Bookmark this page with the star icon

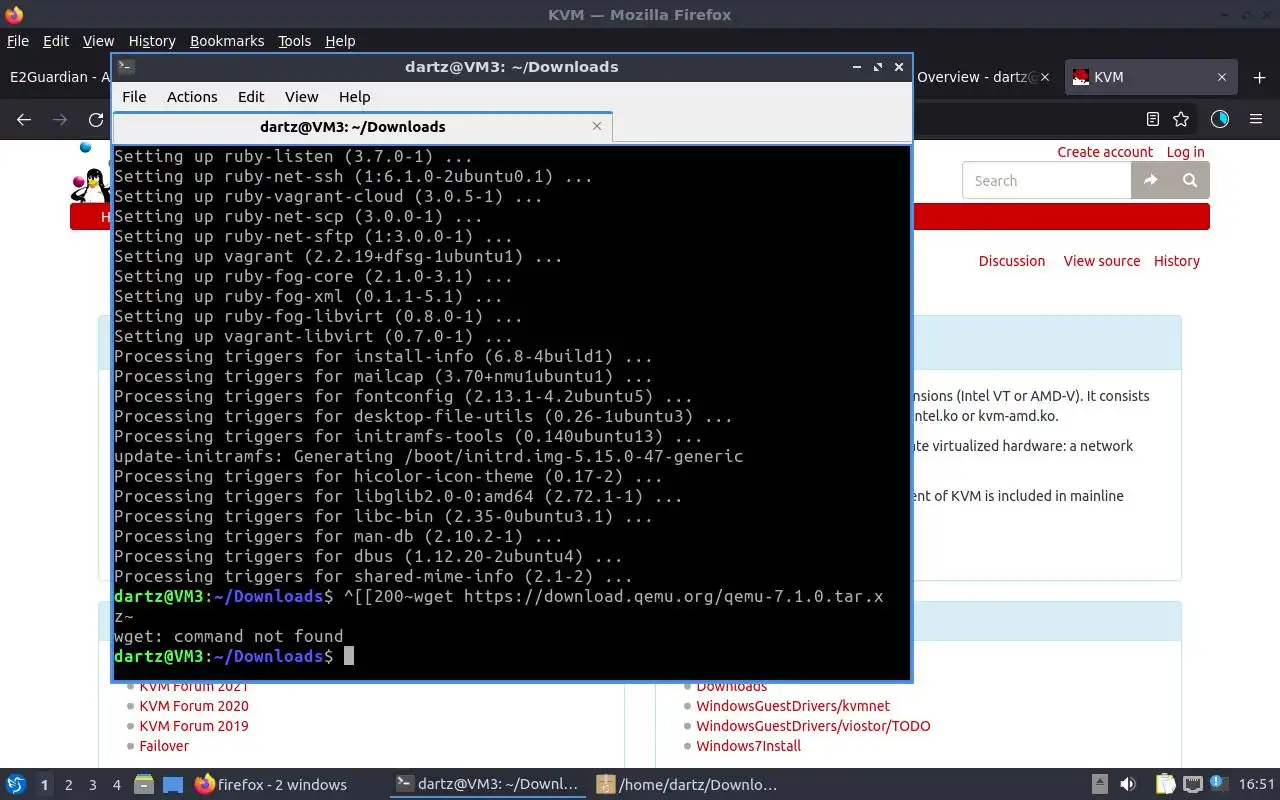(x=1181, y=119)
